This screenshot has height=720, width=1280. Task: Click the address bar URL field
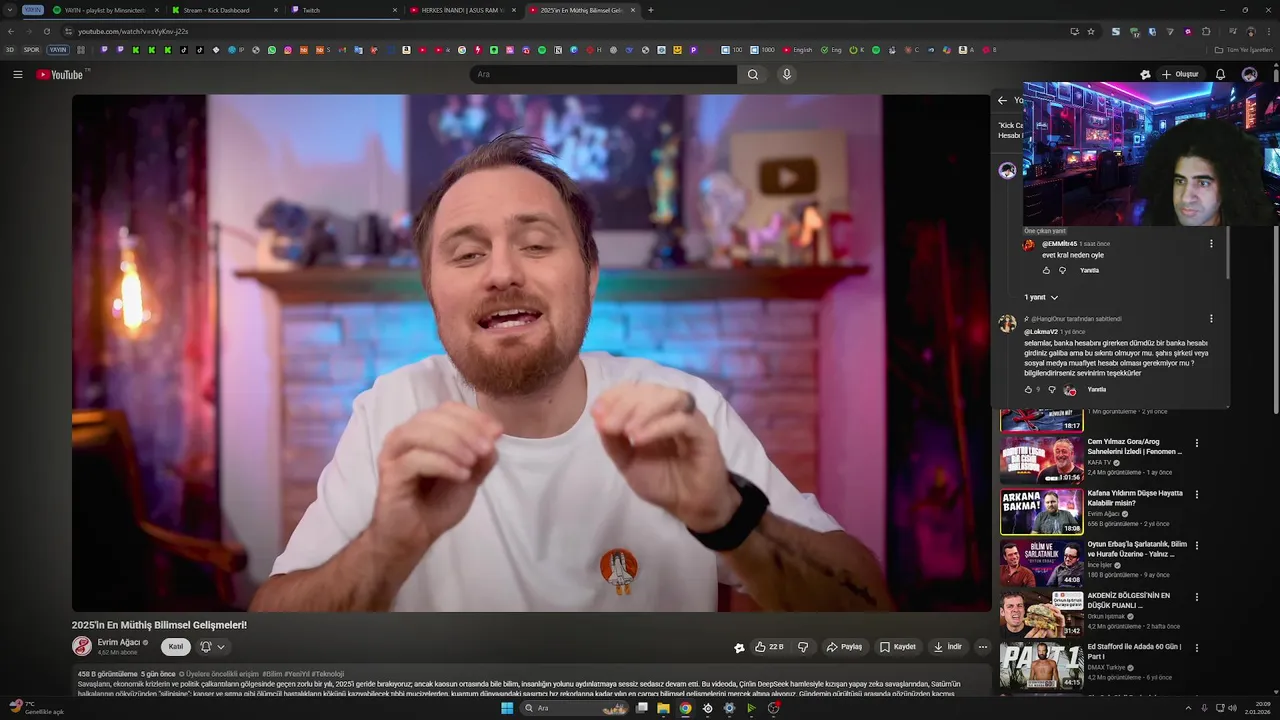click(560, 31)
